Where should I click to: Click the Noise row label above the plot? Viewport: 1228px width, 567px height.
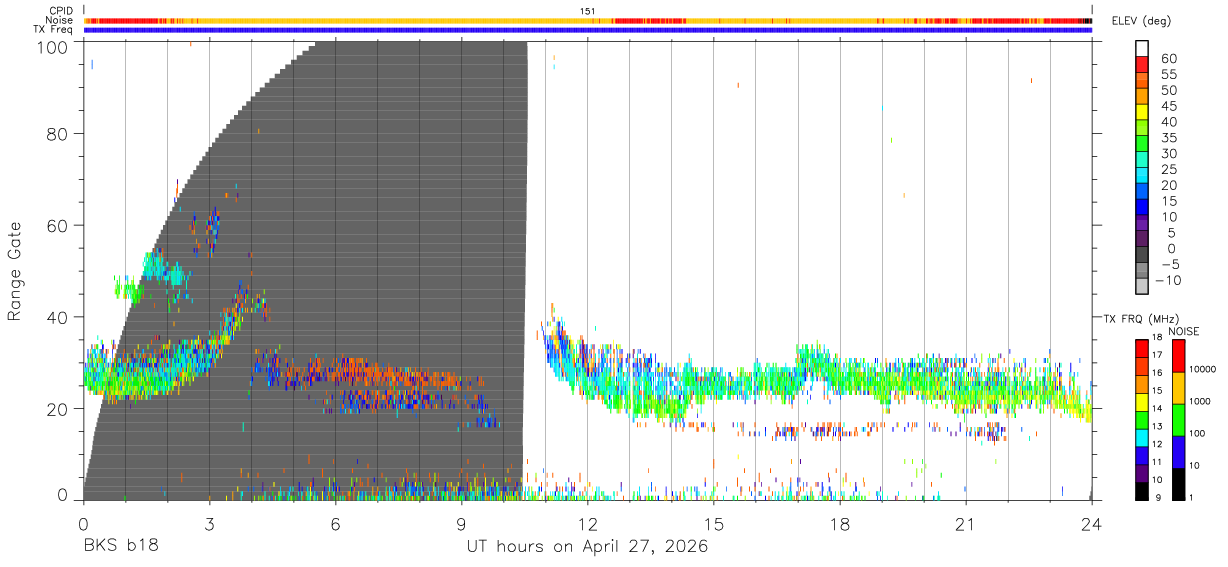point(60,20)
